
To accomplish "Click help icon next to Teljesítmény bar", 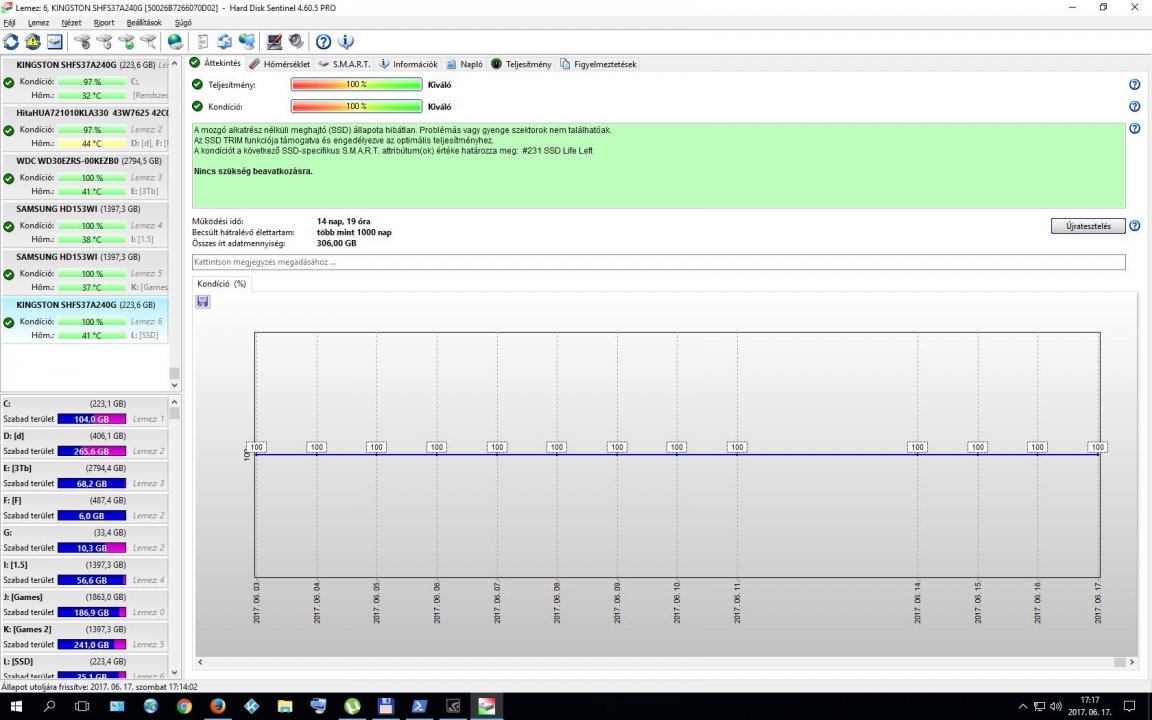I will coord(1134,84).
